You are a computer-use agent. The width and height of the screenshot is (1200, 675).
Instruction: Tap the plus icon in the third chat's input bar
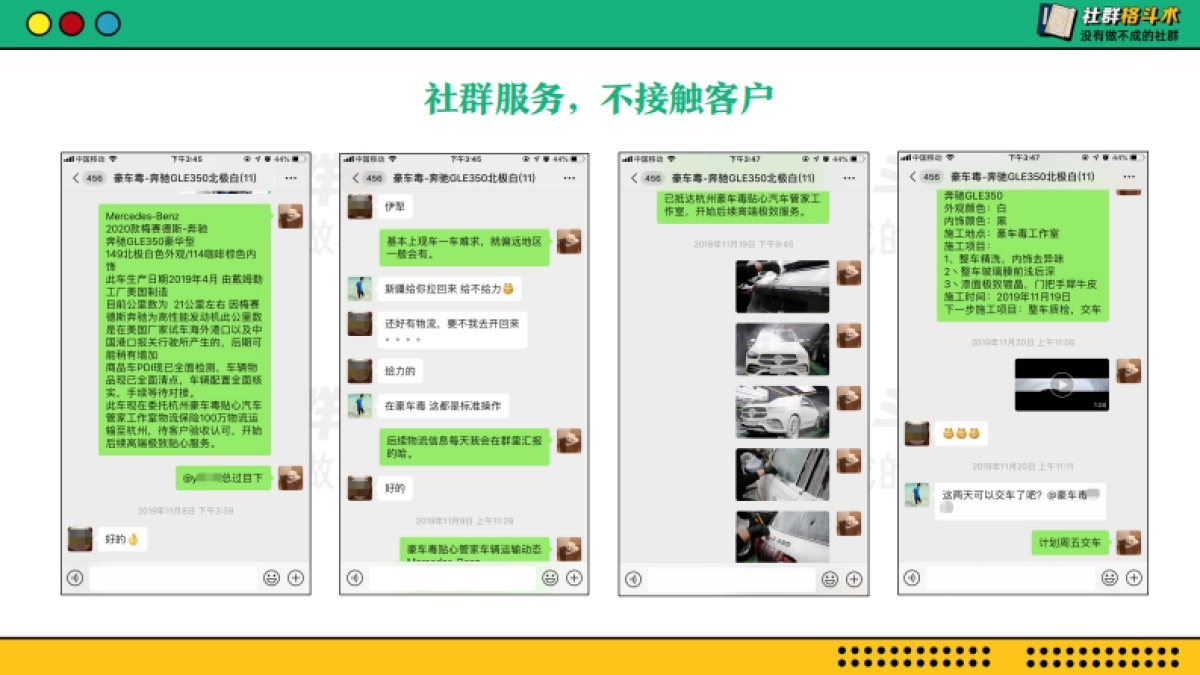point(853,578)
